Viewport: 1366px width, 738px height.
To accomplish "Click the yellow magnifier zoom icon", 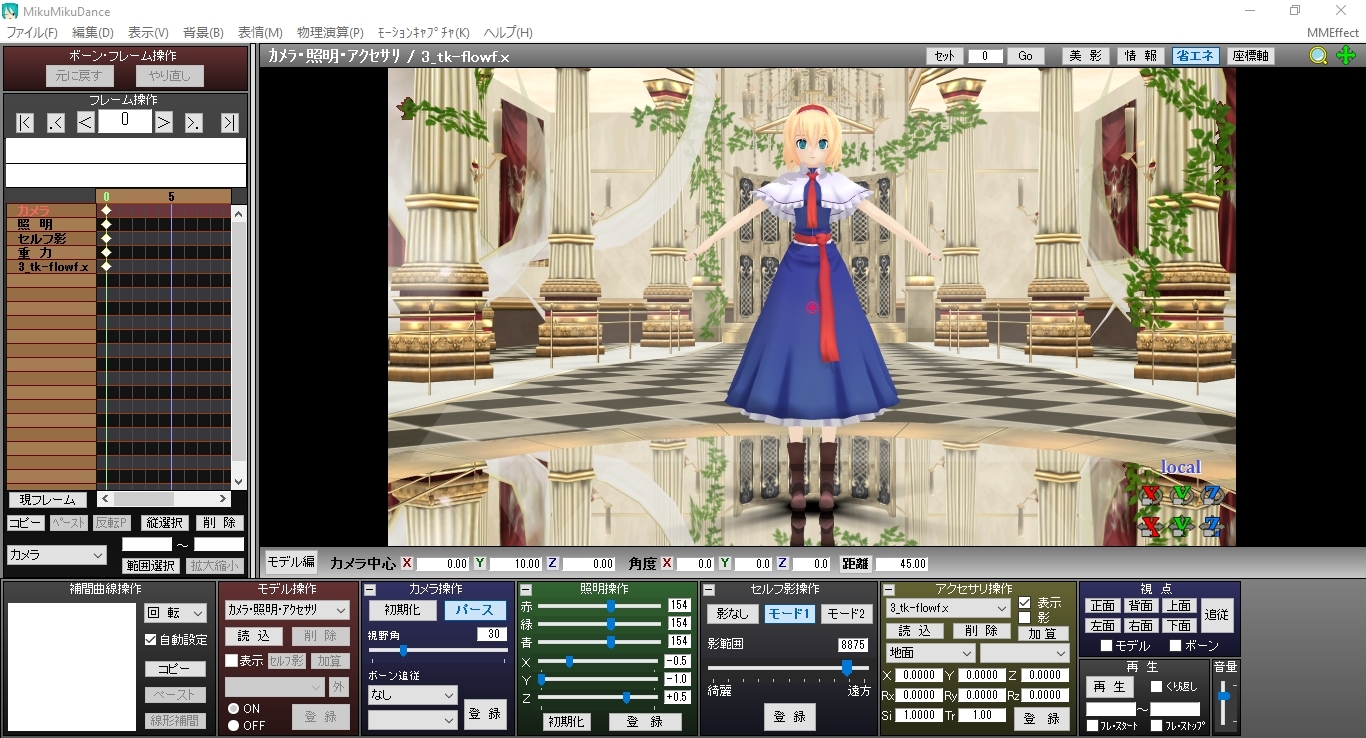I will 1319,56.
